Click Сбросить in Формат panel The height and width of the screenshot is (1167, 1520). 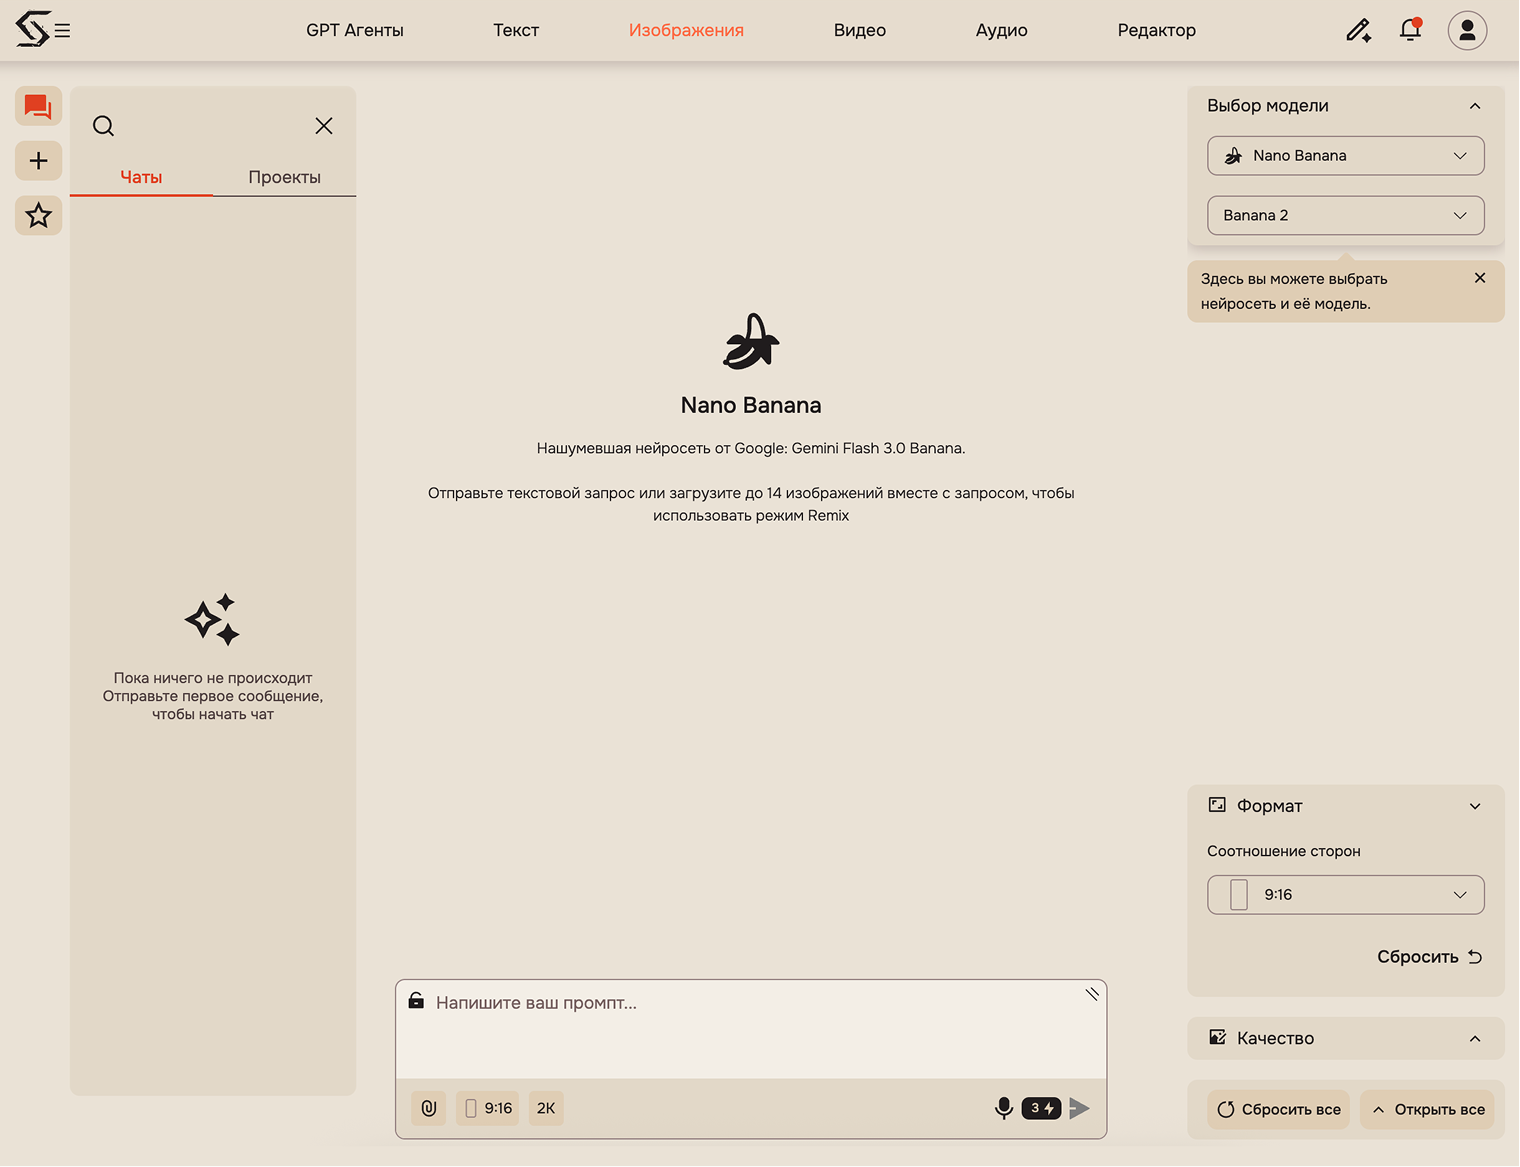1429,957
